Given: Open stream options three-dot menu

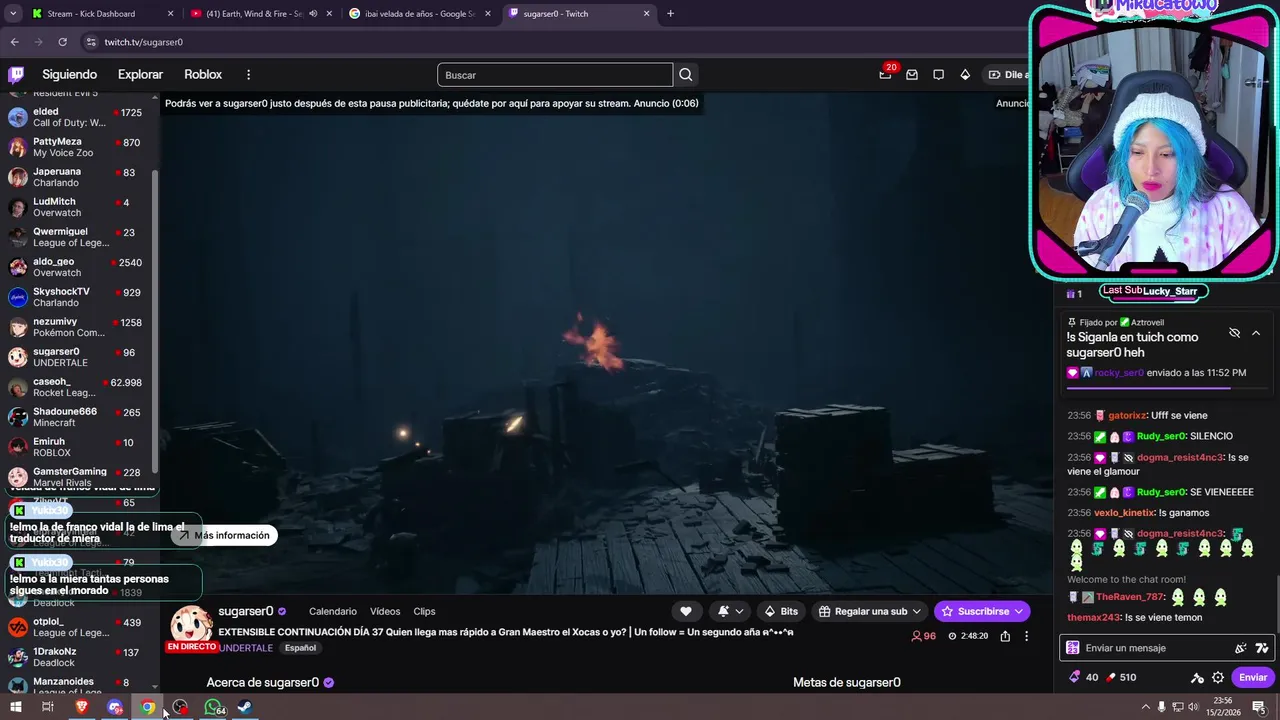Looking at the screenshot, I should tap(1026, 636).
